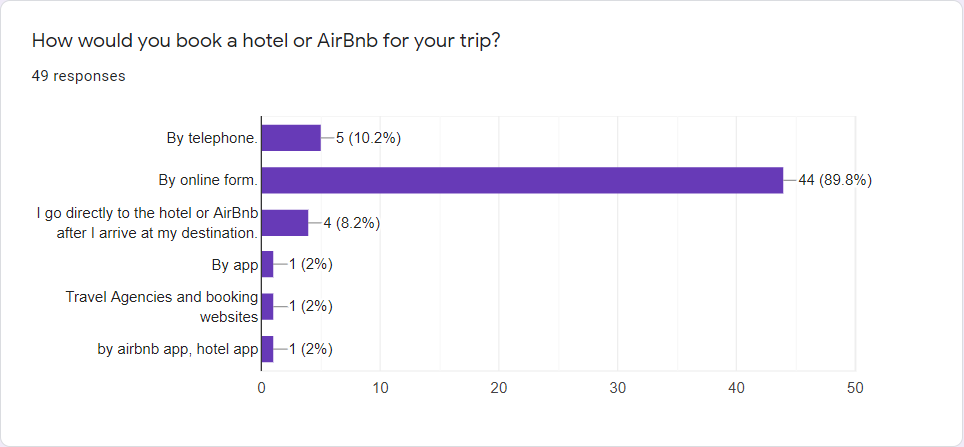Click the 'Travel Agencies and booking websites' label

[162, 307]
